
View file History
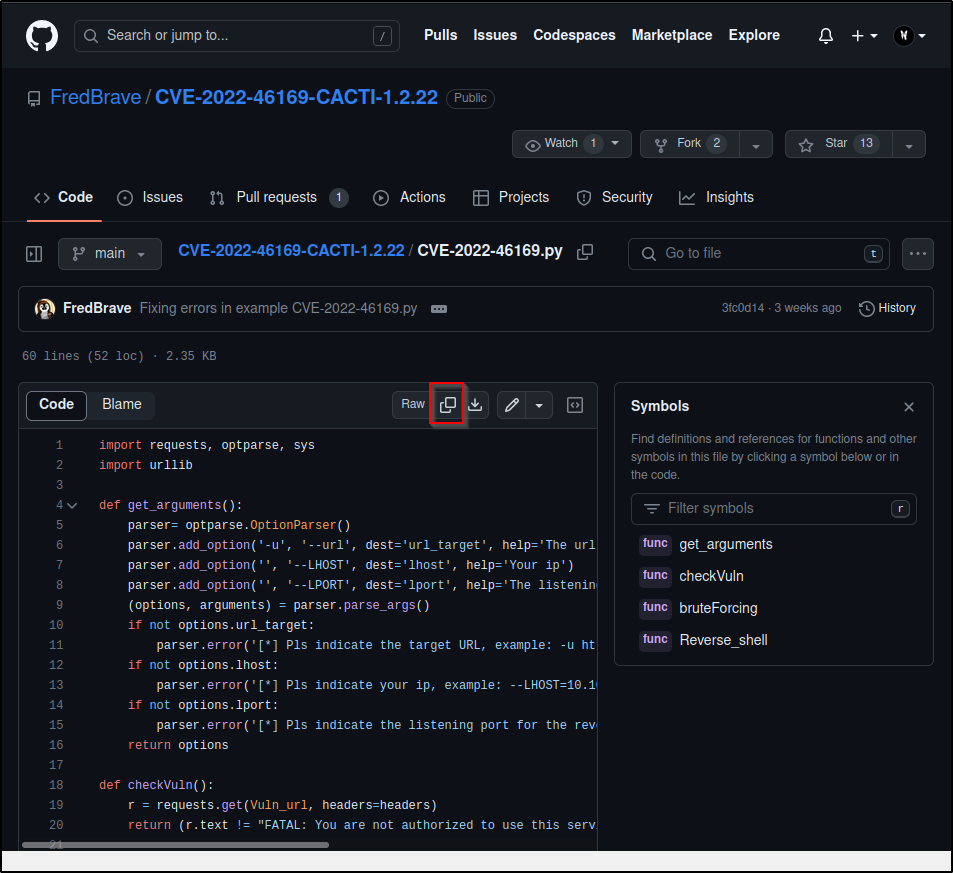[887, 308]
